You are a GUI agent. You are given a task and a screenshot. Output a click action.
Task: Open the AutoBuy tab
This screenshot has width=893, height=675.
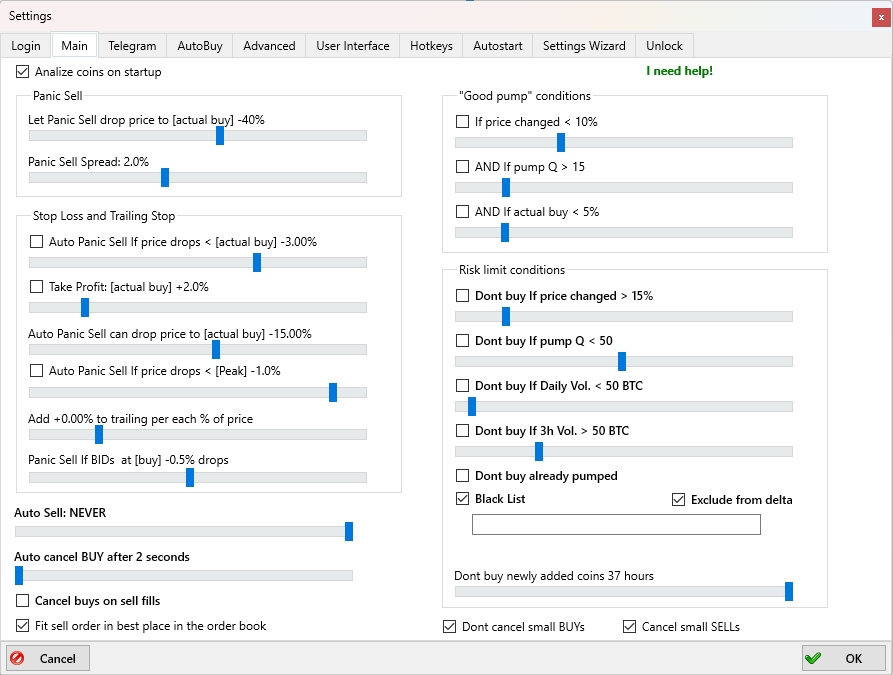(200, 46)
